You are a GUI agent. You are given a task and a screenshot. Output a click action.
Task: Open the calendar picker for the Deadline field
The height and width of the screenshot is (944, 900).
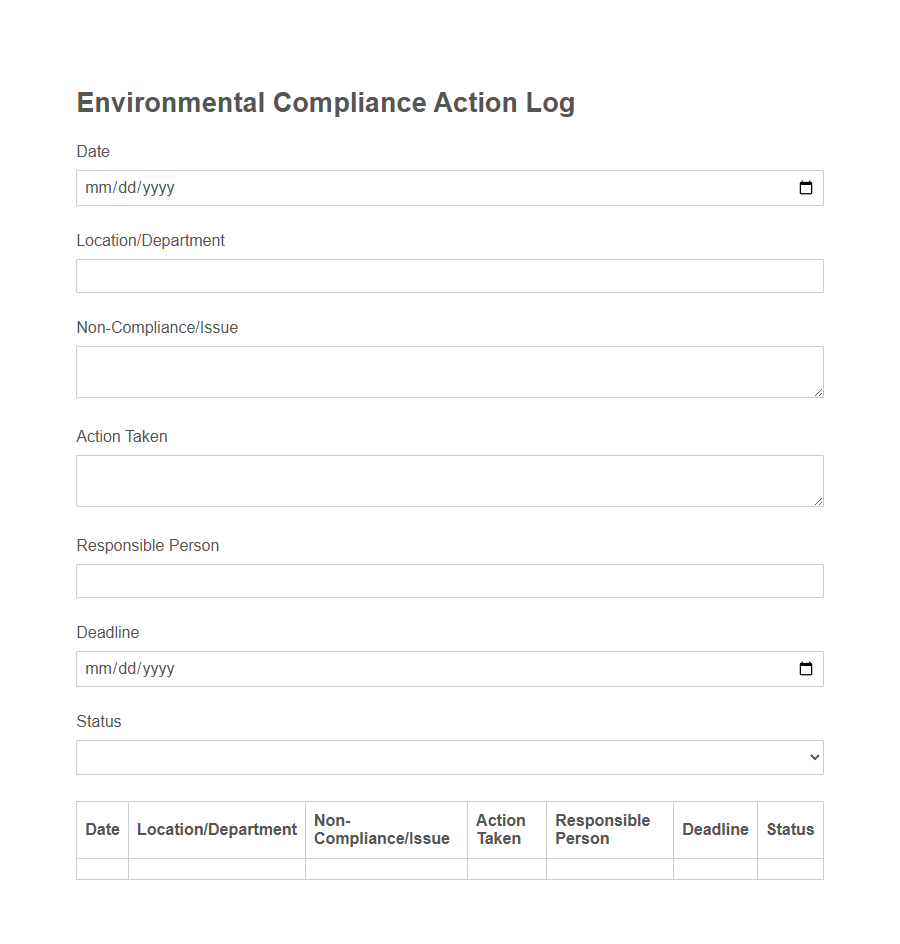pos(806,669)
